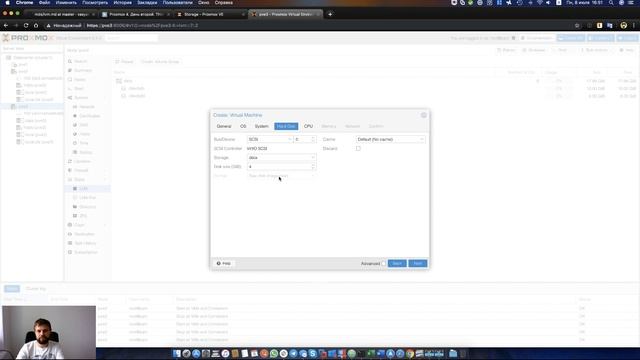Open the Notes item in the node menu

tap(87, 80)
